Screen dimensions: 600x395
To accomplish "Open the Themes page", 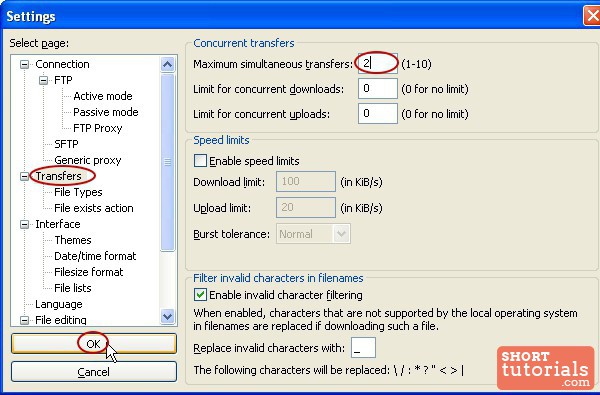I will pos(73,240).
